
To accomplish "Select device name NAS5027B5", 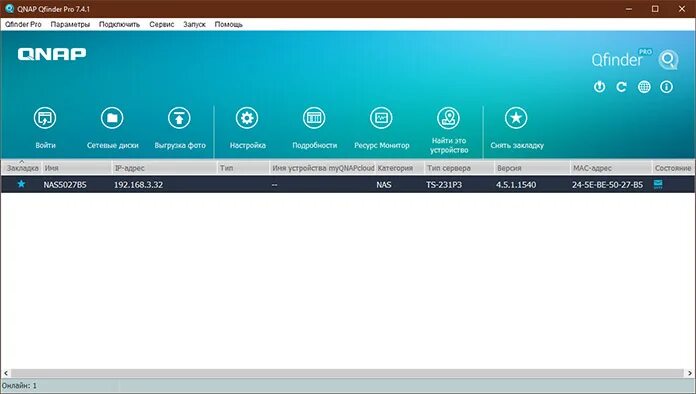I will pos(65,185).
